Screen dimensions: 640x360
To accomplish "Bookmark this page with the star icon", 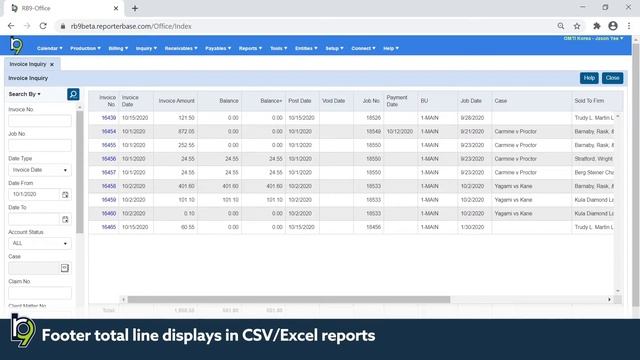I will 577,26.
